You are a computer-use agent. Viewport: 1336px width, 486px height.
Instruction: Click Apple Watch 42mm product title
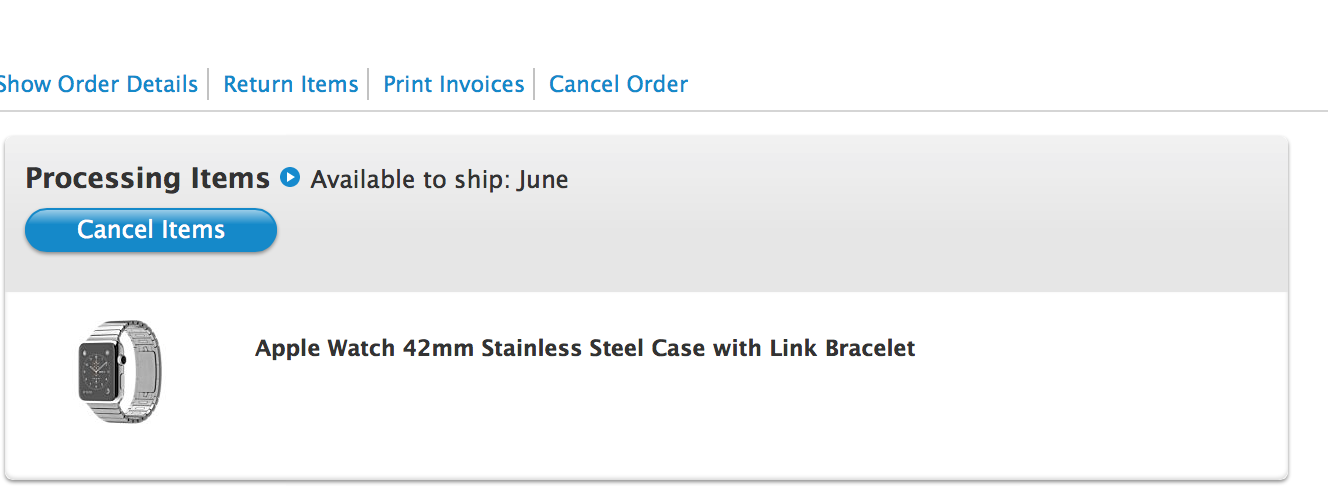pyautogui.click(x=586, y=349)
